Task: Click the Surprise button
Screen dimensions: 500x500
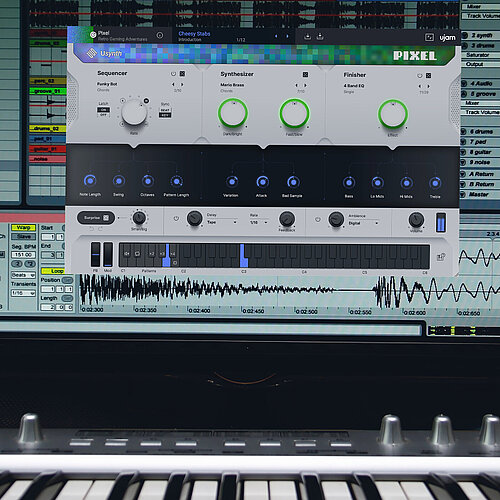Action: pyautogui.click(x=96, y=218)
